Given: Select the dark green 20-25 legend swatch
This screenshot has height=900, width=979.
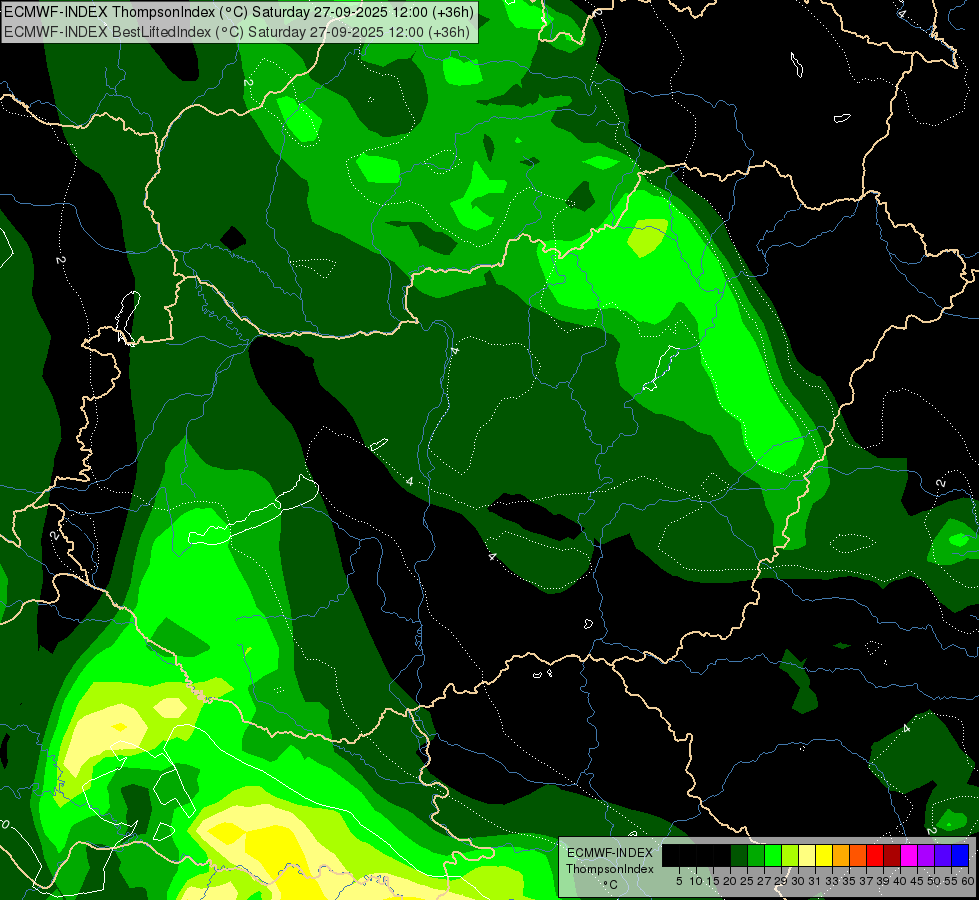Looking at the screenshot, I should coord(739,855).
